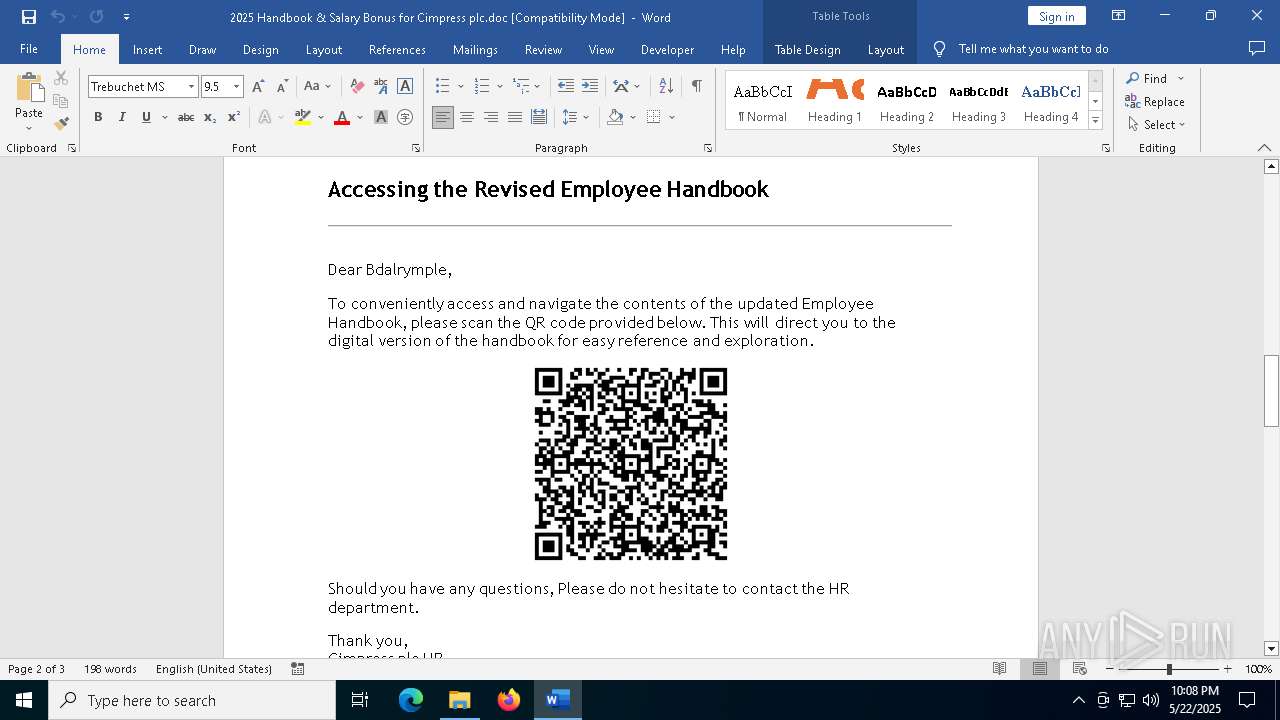
Task: Open the Clipboard pane launcher
Action: pos(72,148)
